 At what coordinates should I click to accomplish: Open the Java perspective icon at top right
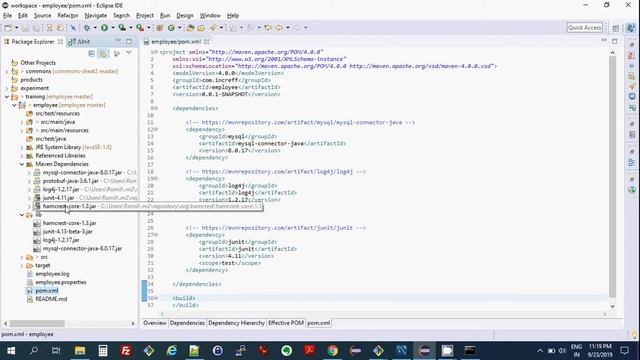tap(630, 28)
